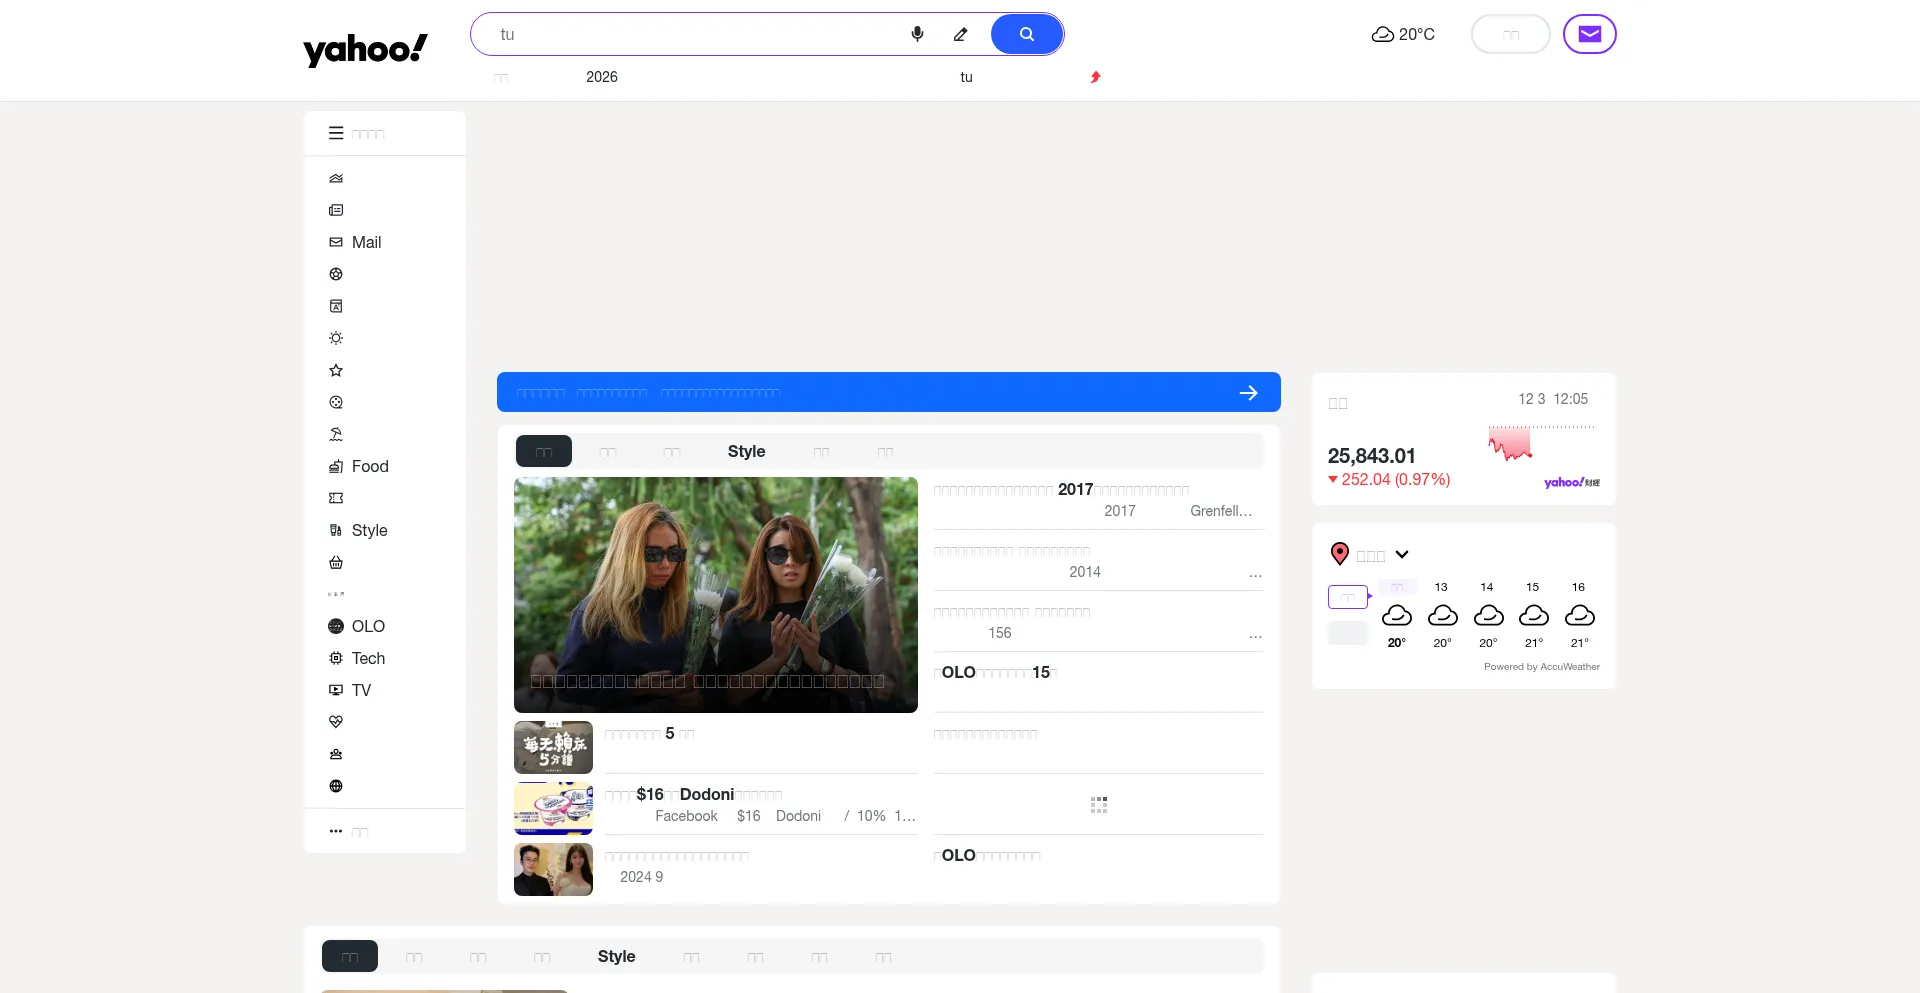Open the ice cream cups news thumbnail

553,808
